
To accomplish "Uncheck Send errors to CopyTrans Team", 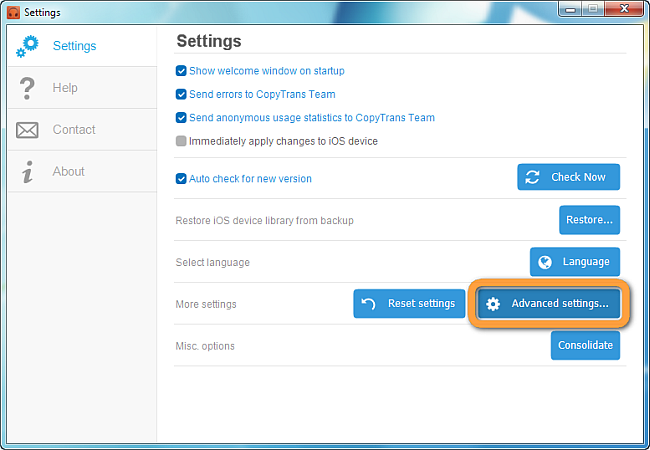I will pos(181,94).
